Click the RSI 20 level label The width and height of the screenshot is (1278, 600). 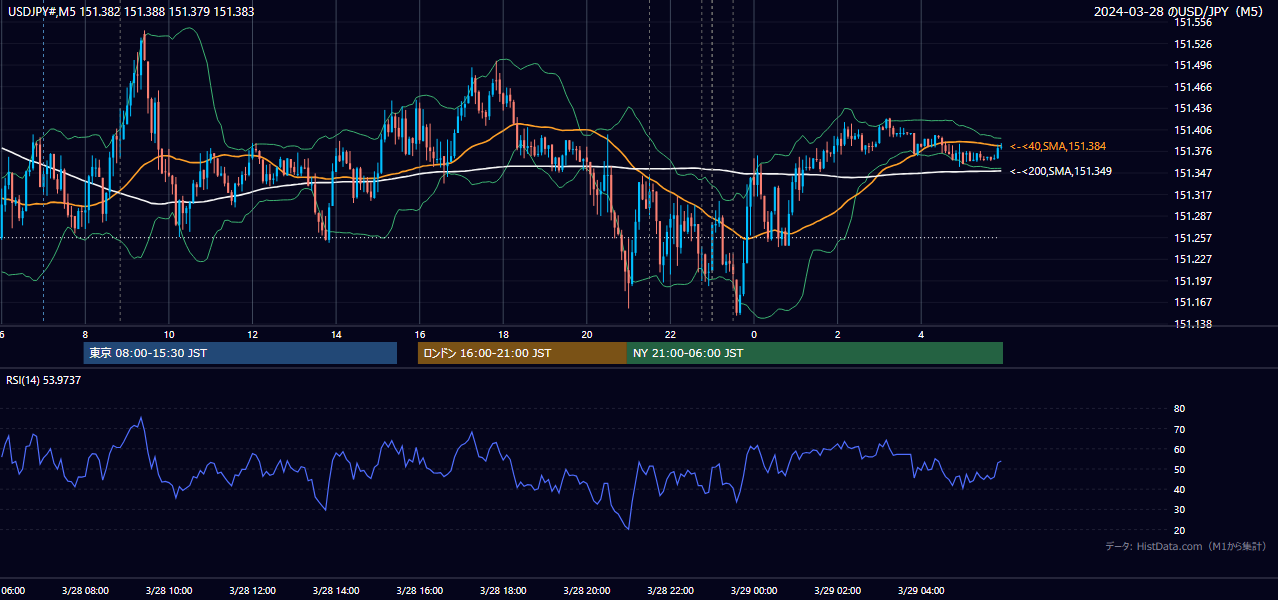click(x=1179, y=530)
